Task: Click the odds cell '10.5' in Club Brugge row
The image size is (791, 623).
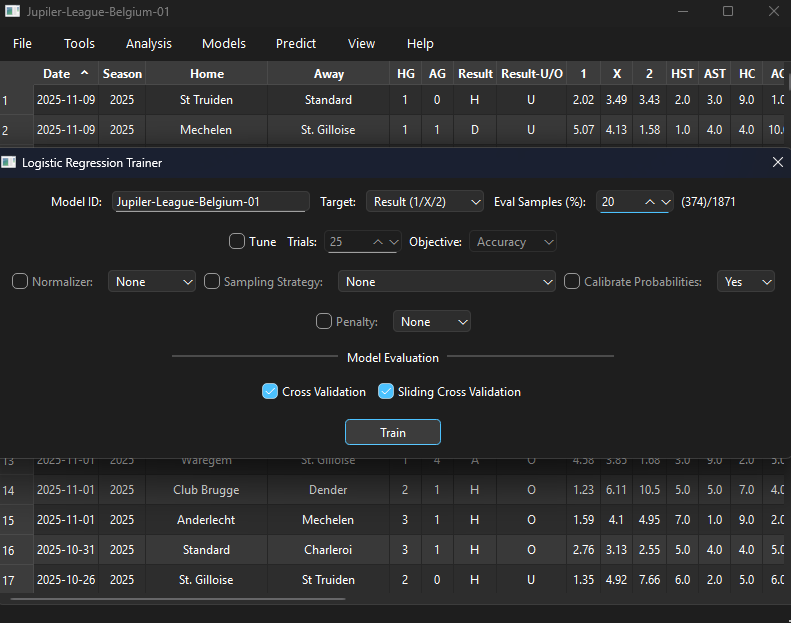Action: point(649,490)
